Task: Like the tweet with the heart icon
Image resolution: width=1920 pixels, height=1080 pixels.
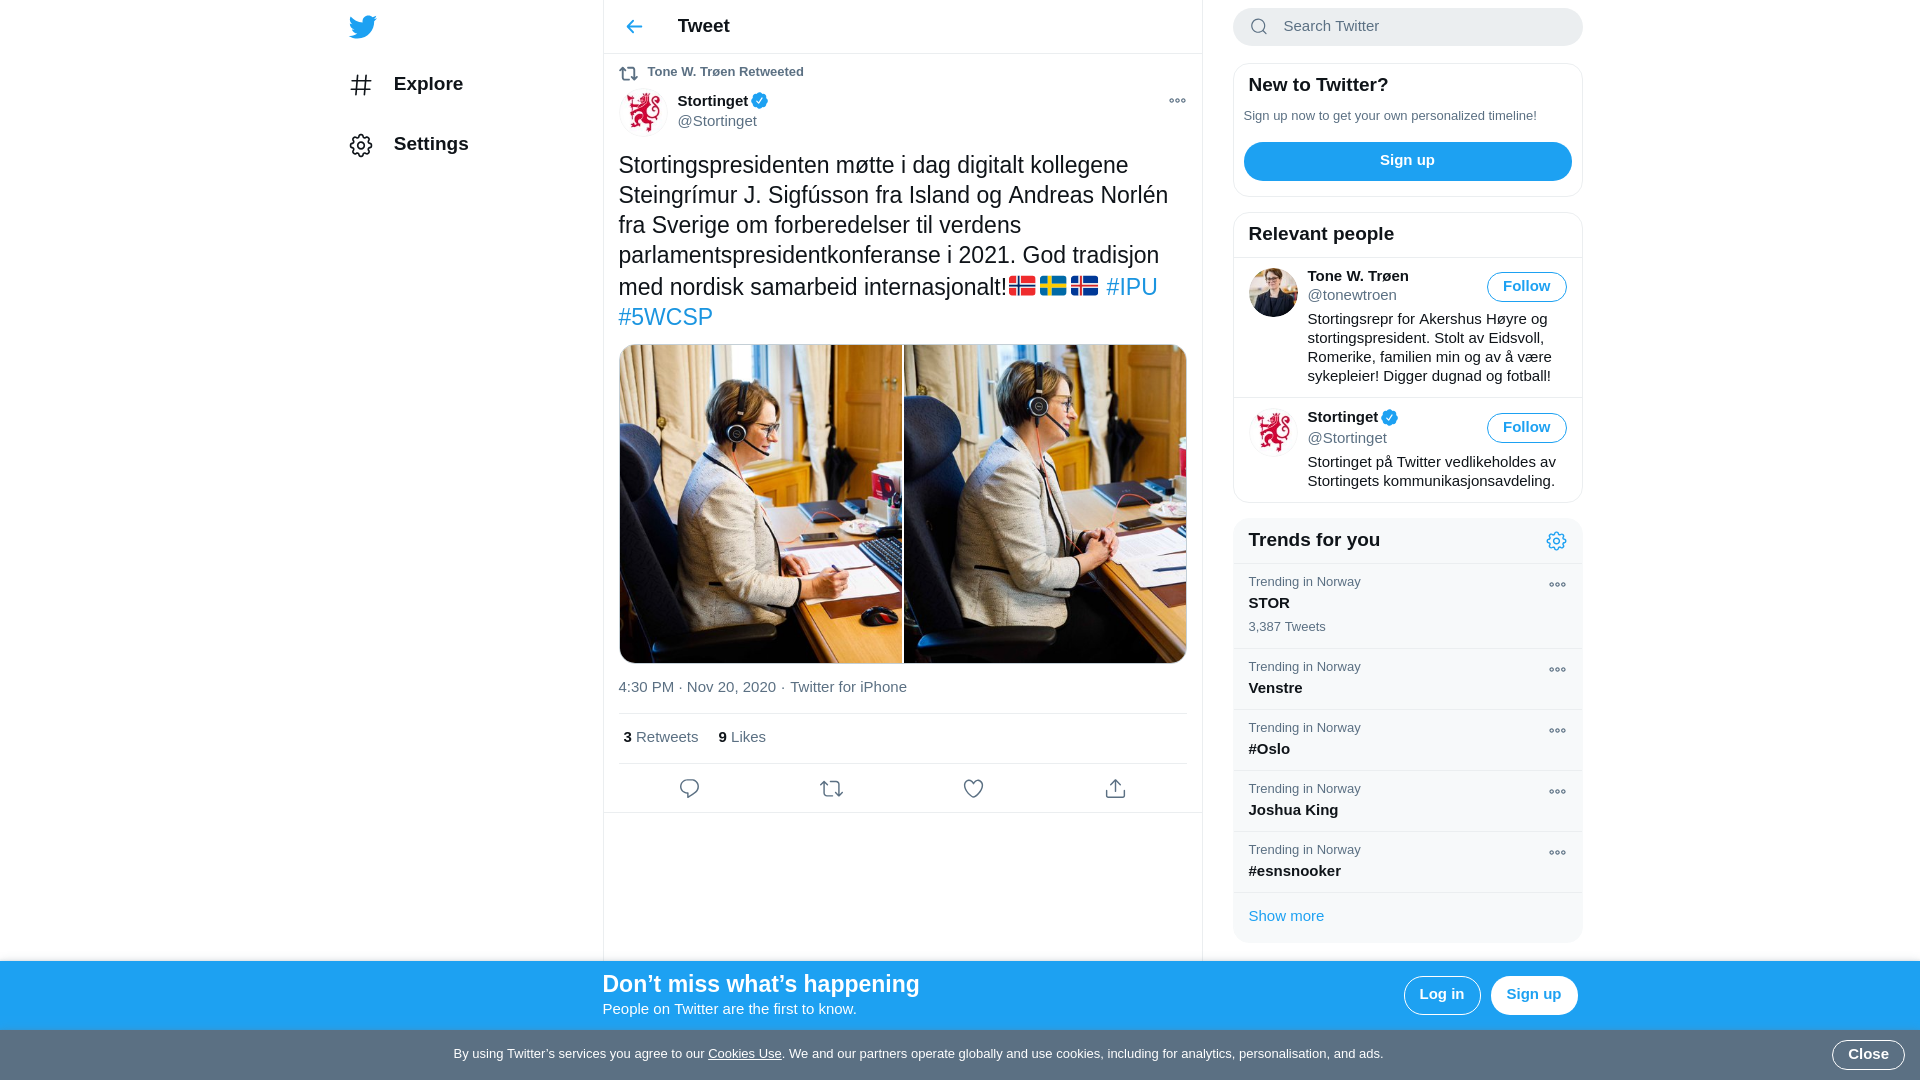Action: [973, 789]
